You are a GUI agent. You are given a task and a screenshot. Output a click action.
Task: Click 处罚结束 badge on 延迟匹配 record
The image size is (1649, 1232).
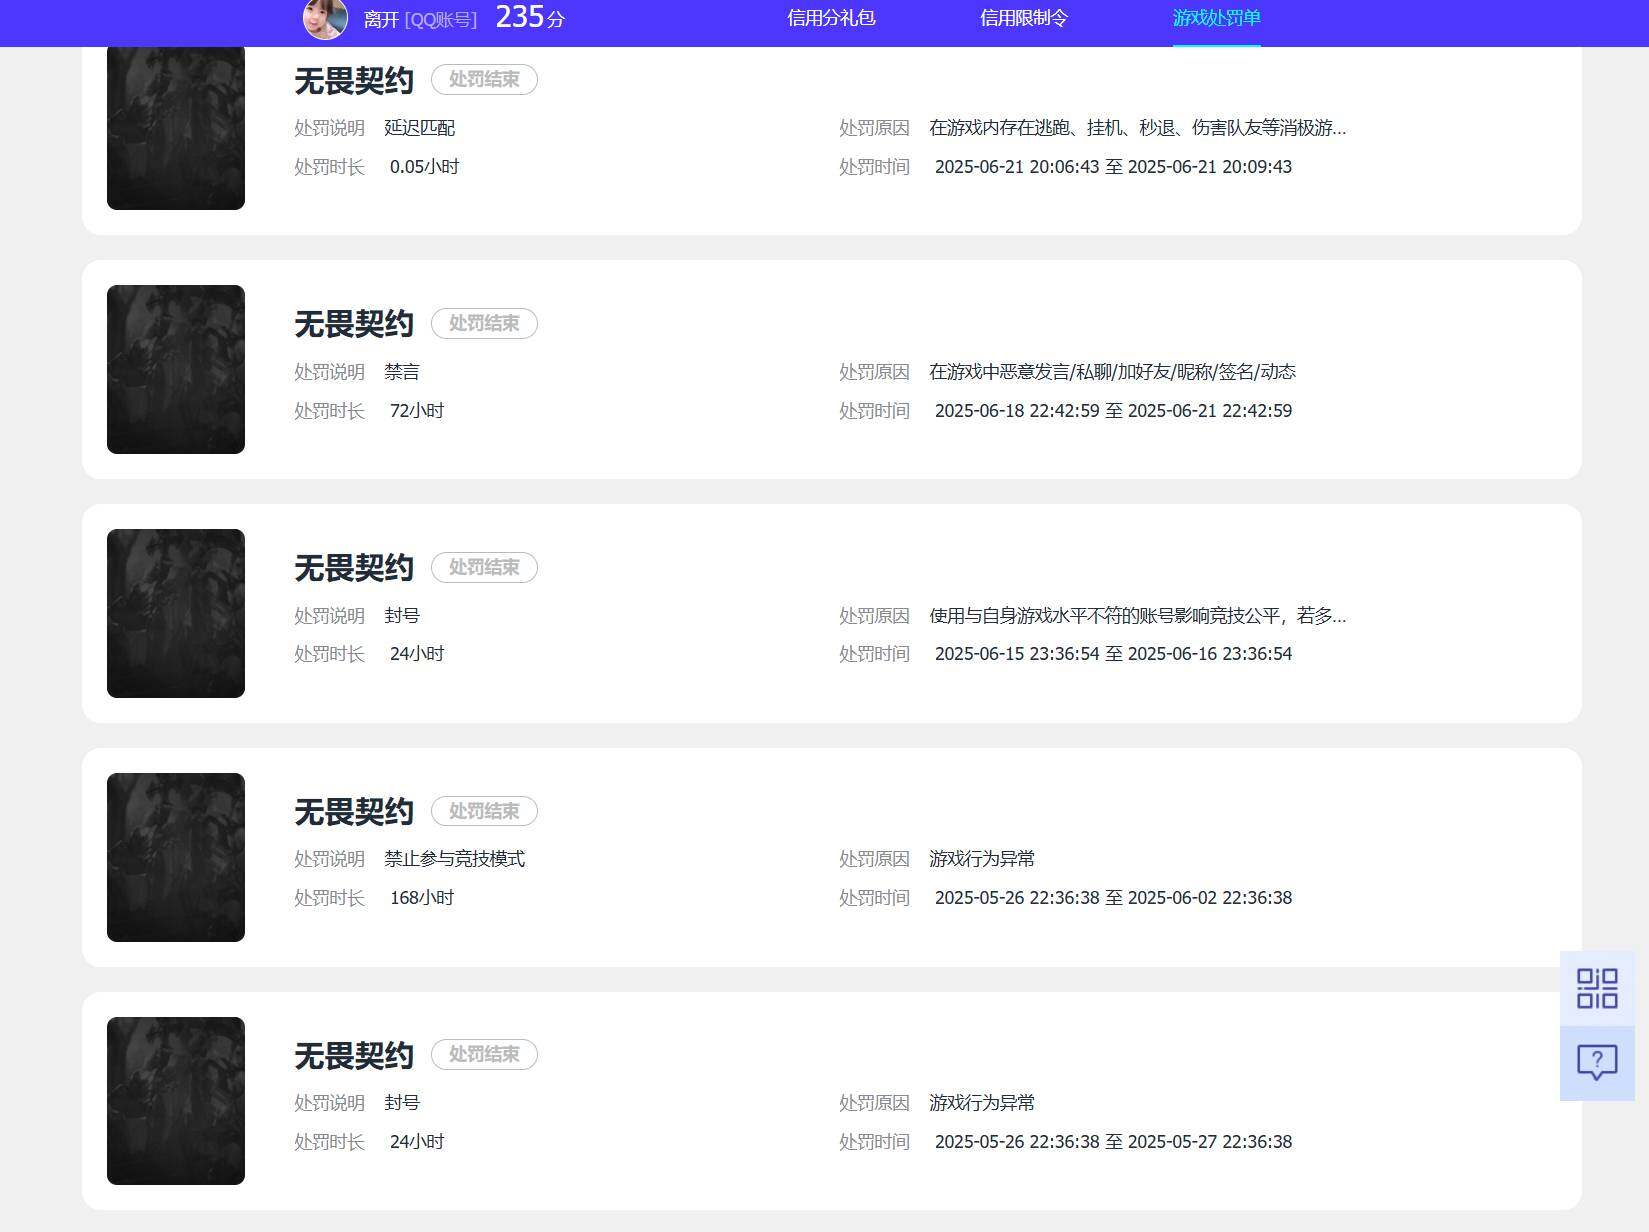pyautogui.click(x=484, y=80)
